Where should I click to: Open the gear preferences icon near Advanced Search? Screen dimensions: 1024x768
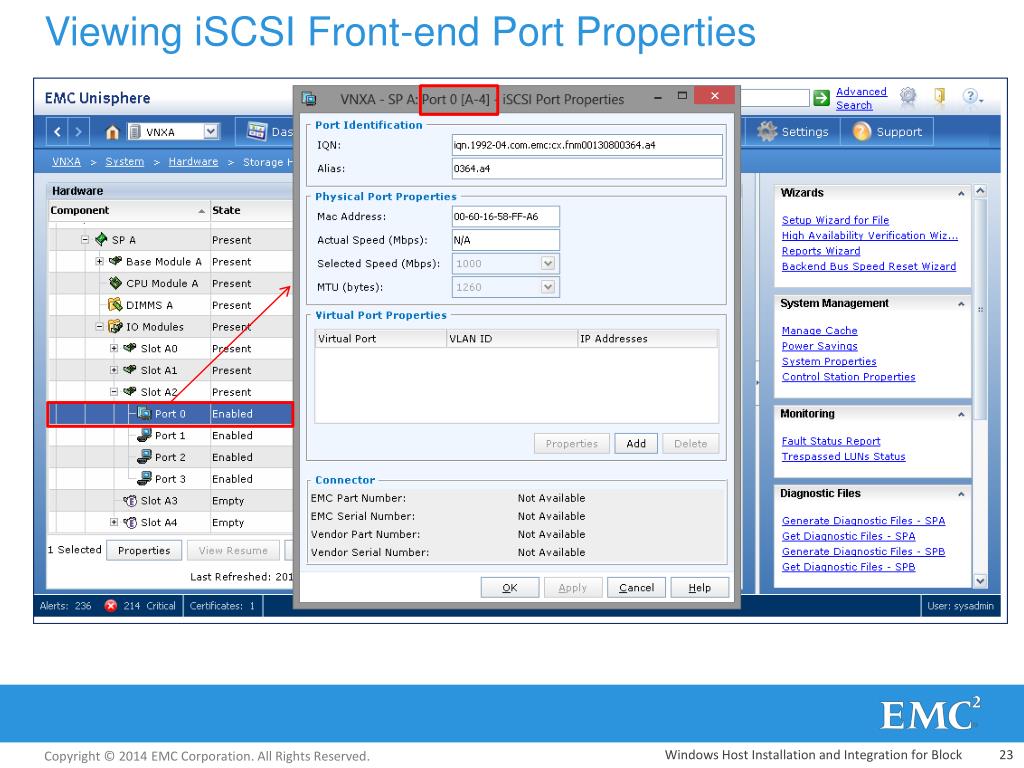pos(908,97)
